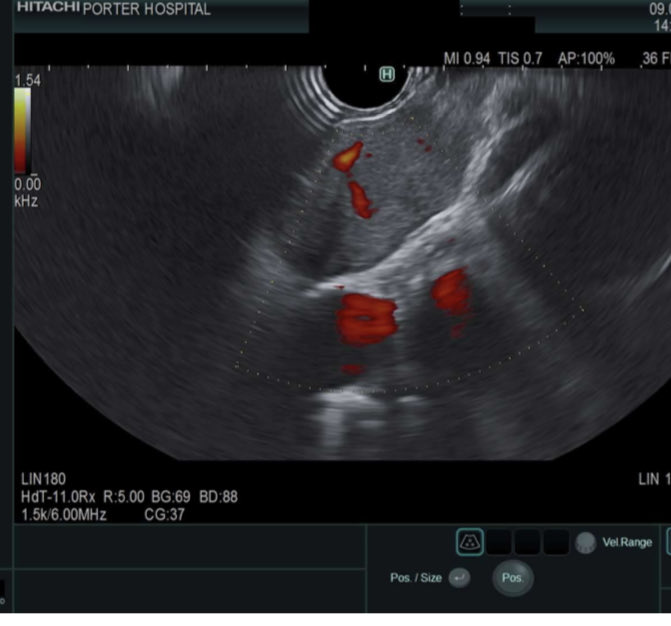Screen dimensions: 671x626
Task: Click the 0.00 scale minimum value
Action: tap(27, 184)
